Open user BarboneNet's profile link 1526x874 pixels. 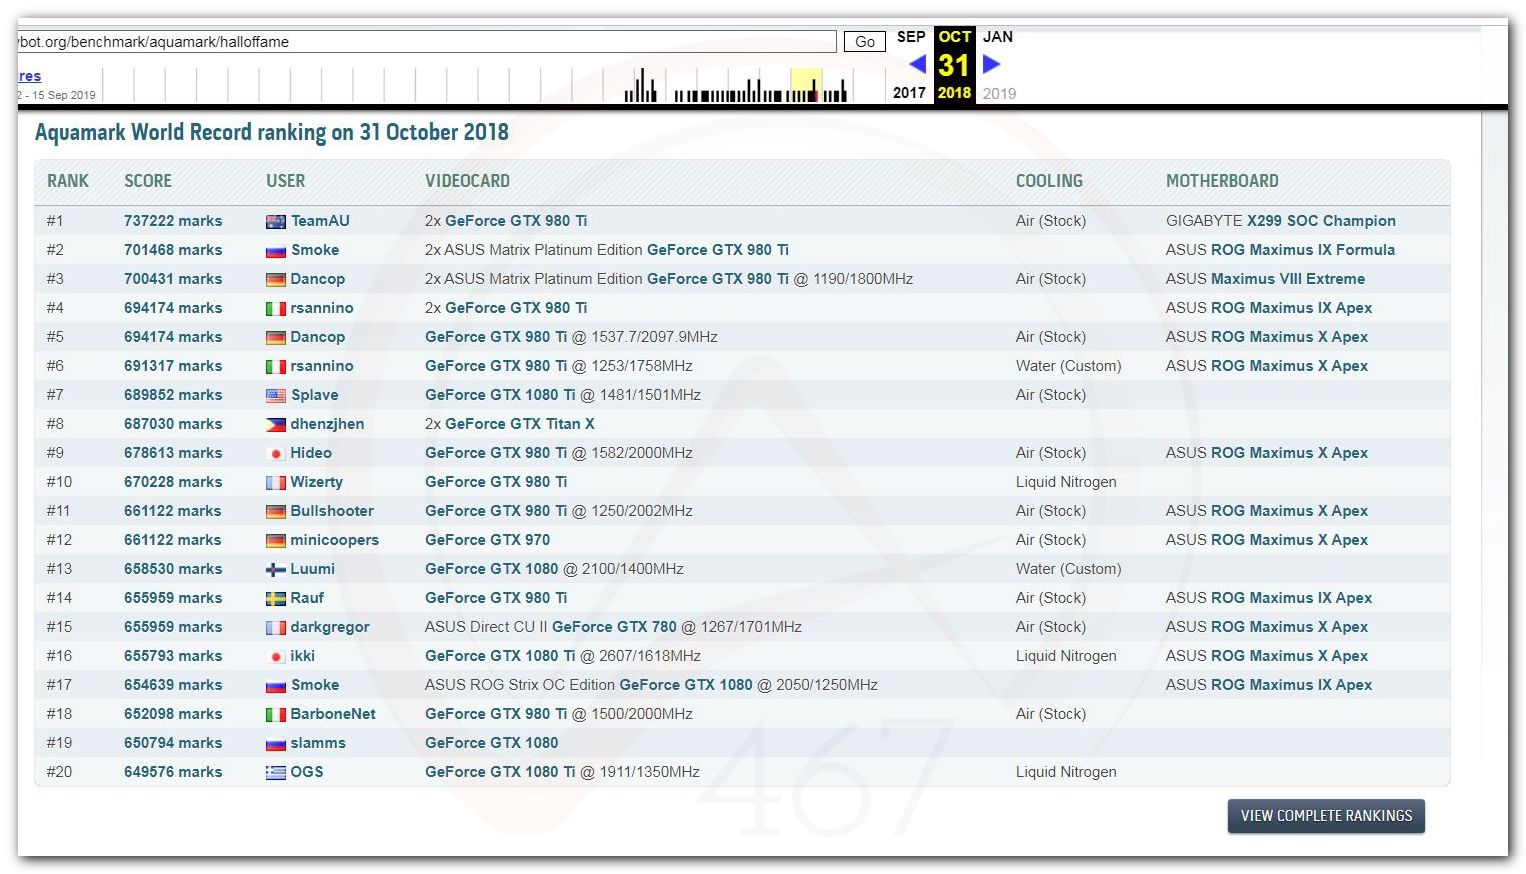tap(333, 714)
